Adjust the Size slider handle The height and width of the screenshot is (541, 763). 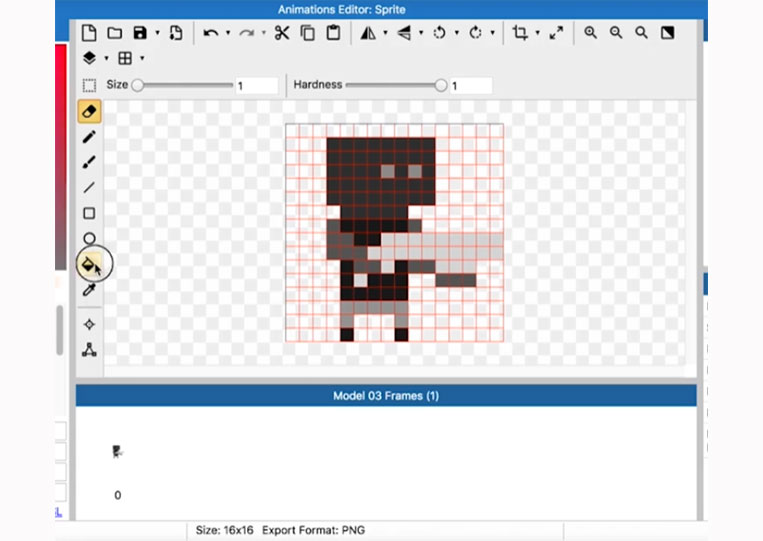(138, 85)
